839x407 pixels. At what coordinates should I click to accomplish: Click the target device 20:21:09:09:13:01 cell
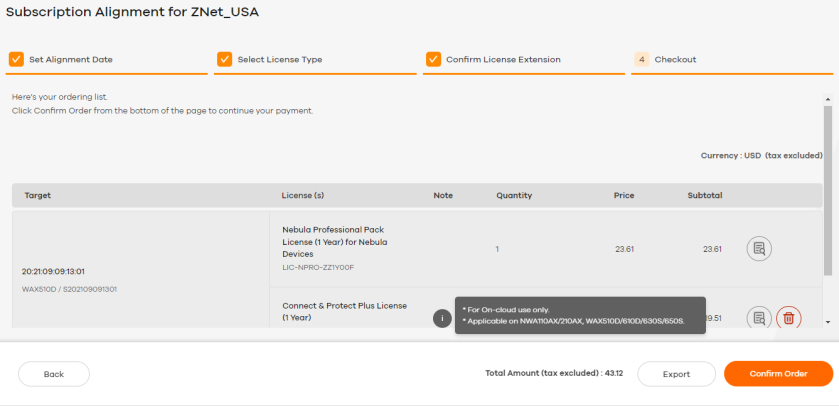[x=141, y=270]
